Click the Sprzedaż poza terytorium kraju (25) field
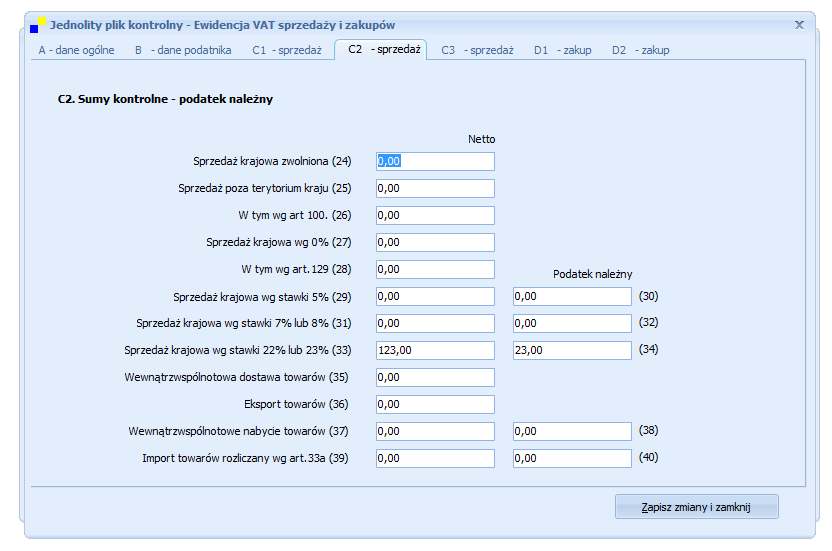832x551 pixels. pos(435,188)
